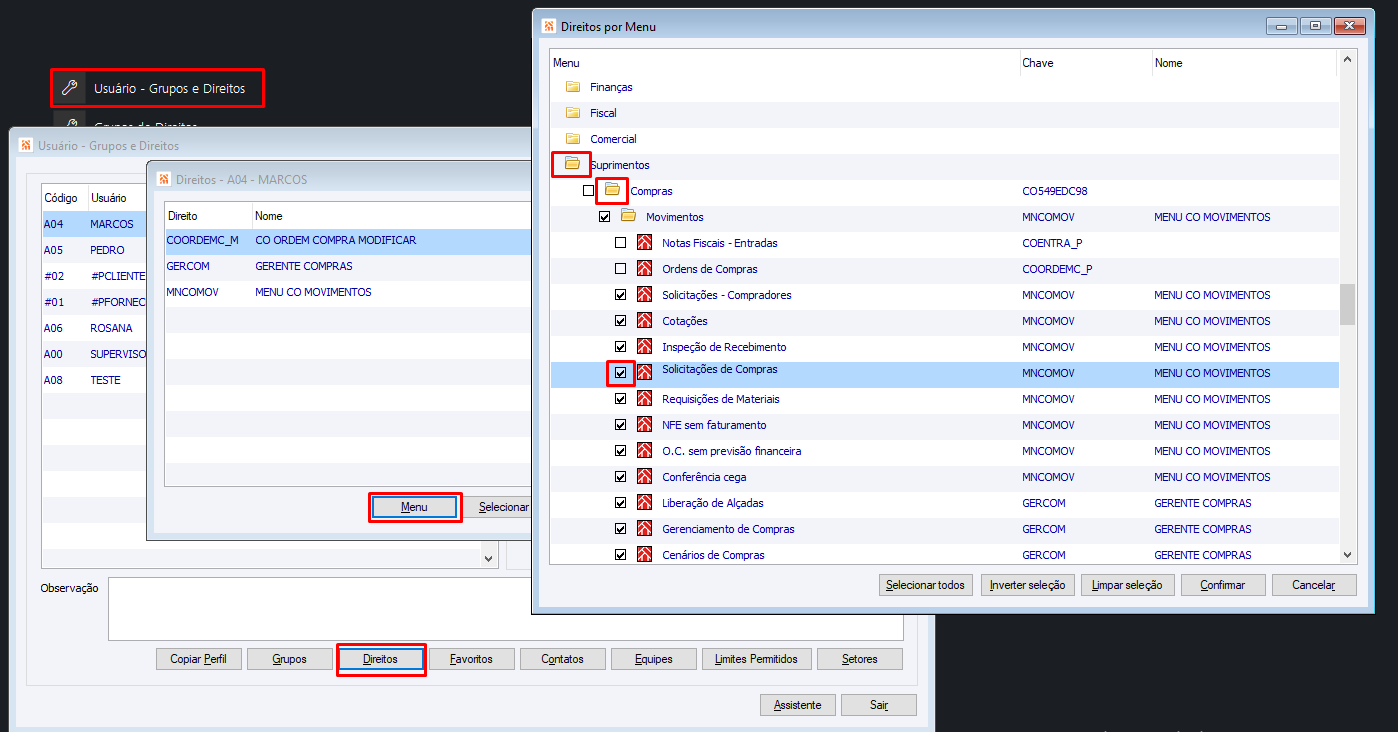Disable the Conferência cega checkbox
Viewport: 1398px width, 732px height.
[x=620, y=477]
